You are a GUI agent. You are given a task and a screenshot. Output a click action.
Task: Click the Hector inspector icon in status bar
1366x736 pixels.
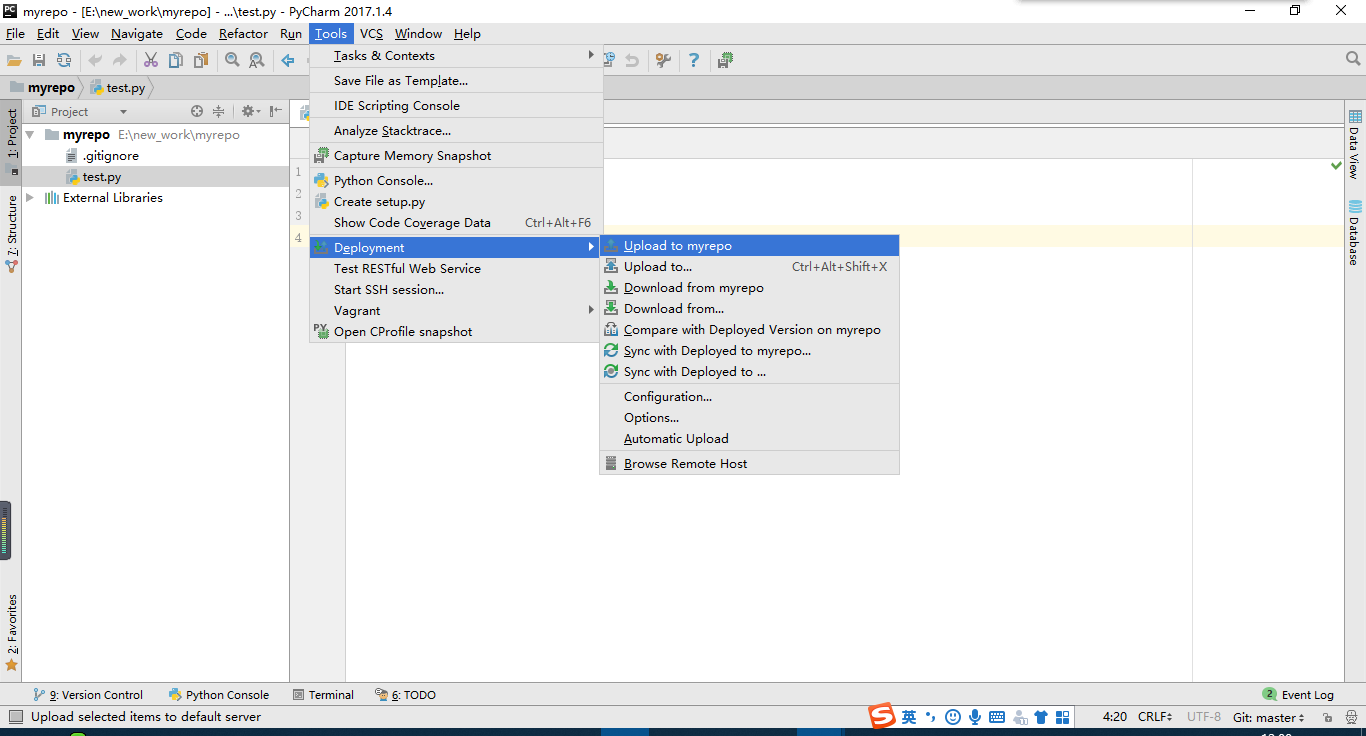coord(1351,717)
